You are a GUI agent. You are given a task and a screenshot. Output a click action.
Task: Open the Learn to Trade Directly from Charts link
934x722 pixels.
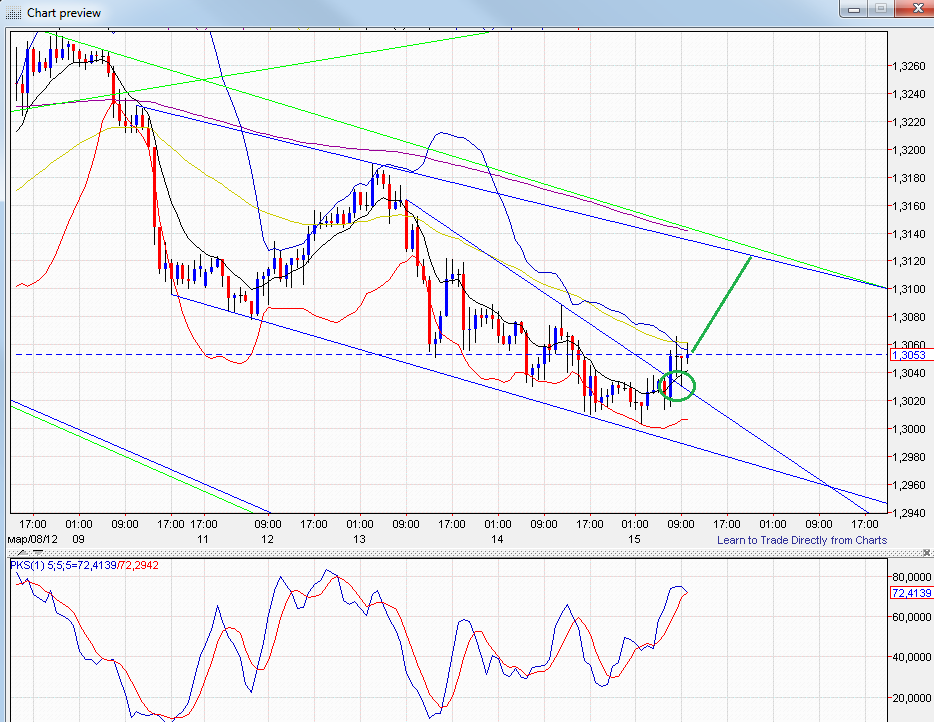point(798,540)
